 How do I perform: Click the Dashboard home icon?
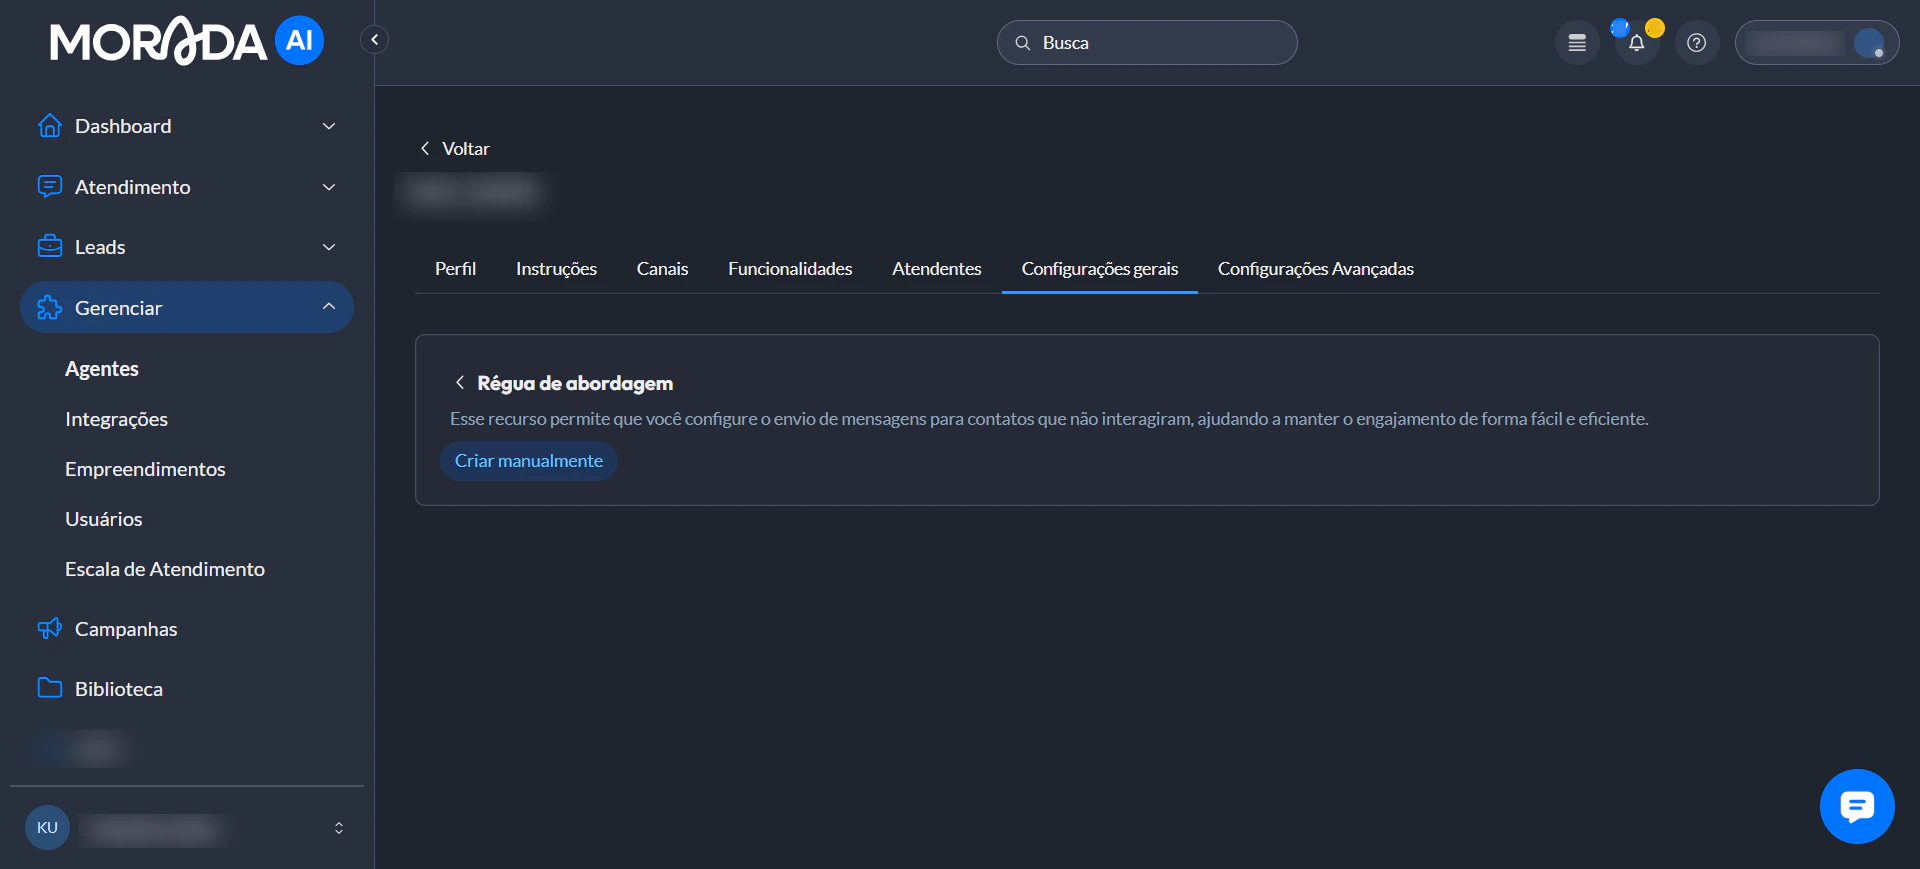49,126
